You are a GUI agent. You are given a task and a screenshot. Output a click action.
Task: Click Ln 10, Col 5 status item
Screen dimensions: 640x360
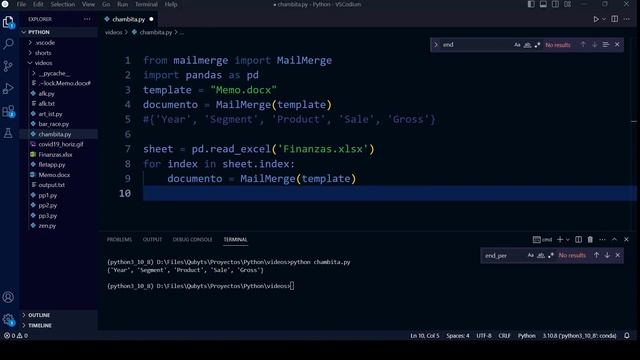424,336
